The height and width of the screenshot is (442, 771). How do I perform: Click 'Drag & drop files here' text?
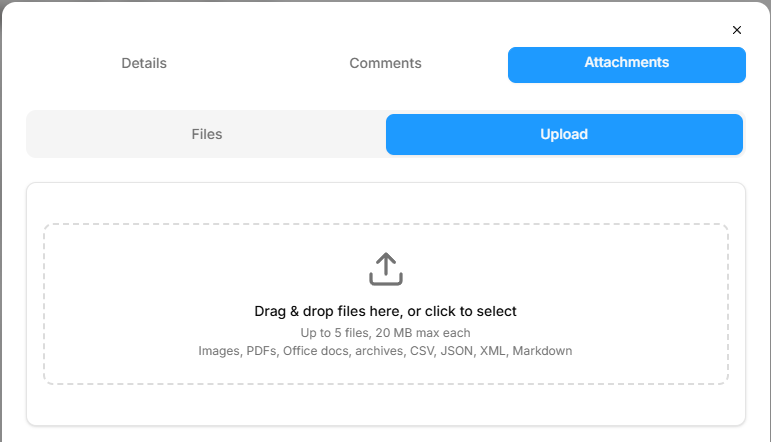pyautogui.click(x=386, y=311)
